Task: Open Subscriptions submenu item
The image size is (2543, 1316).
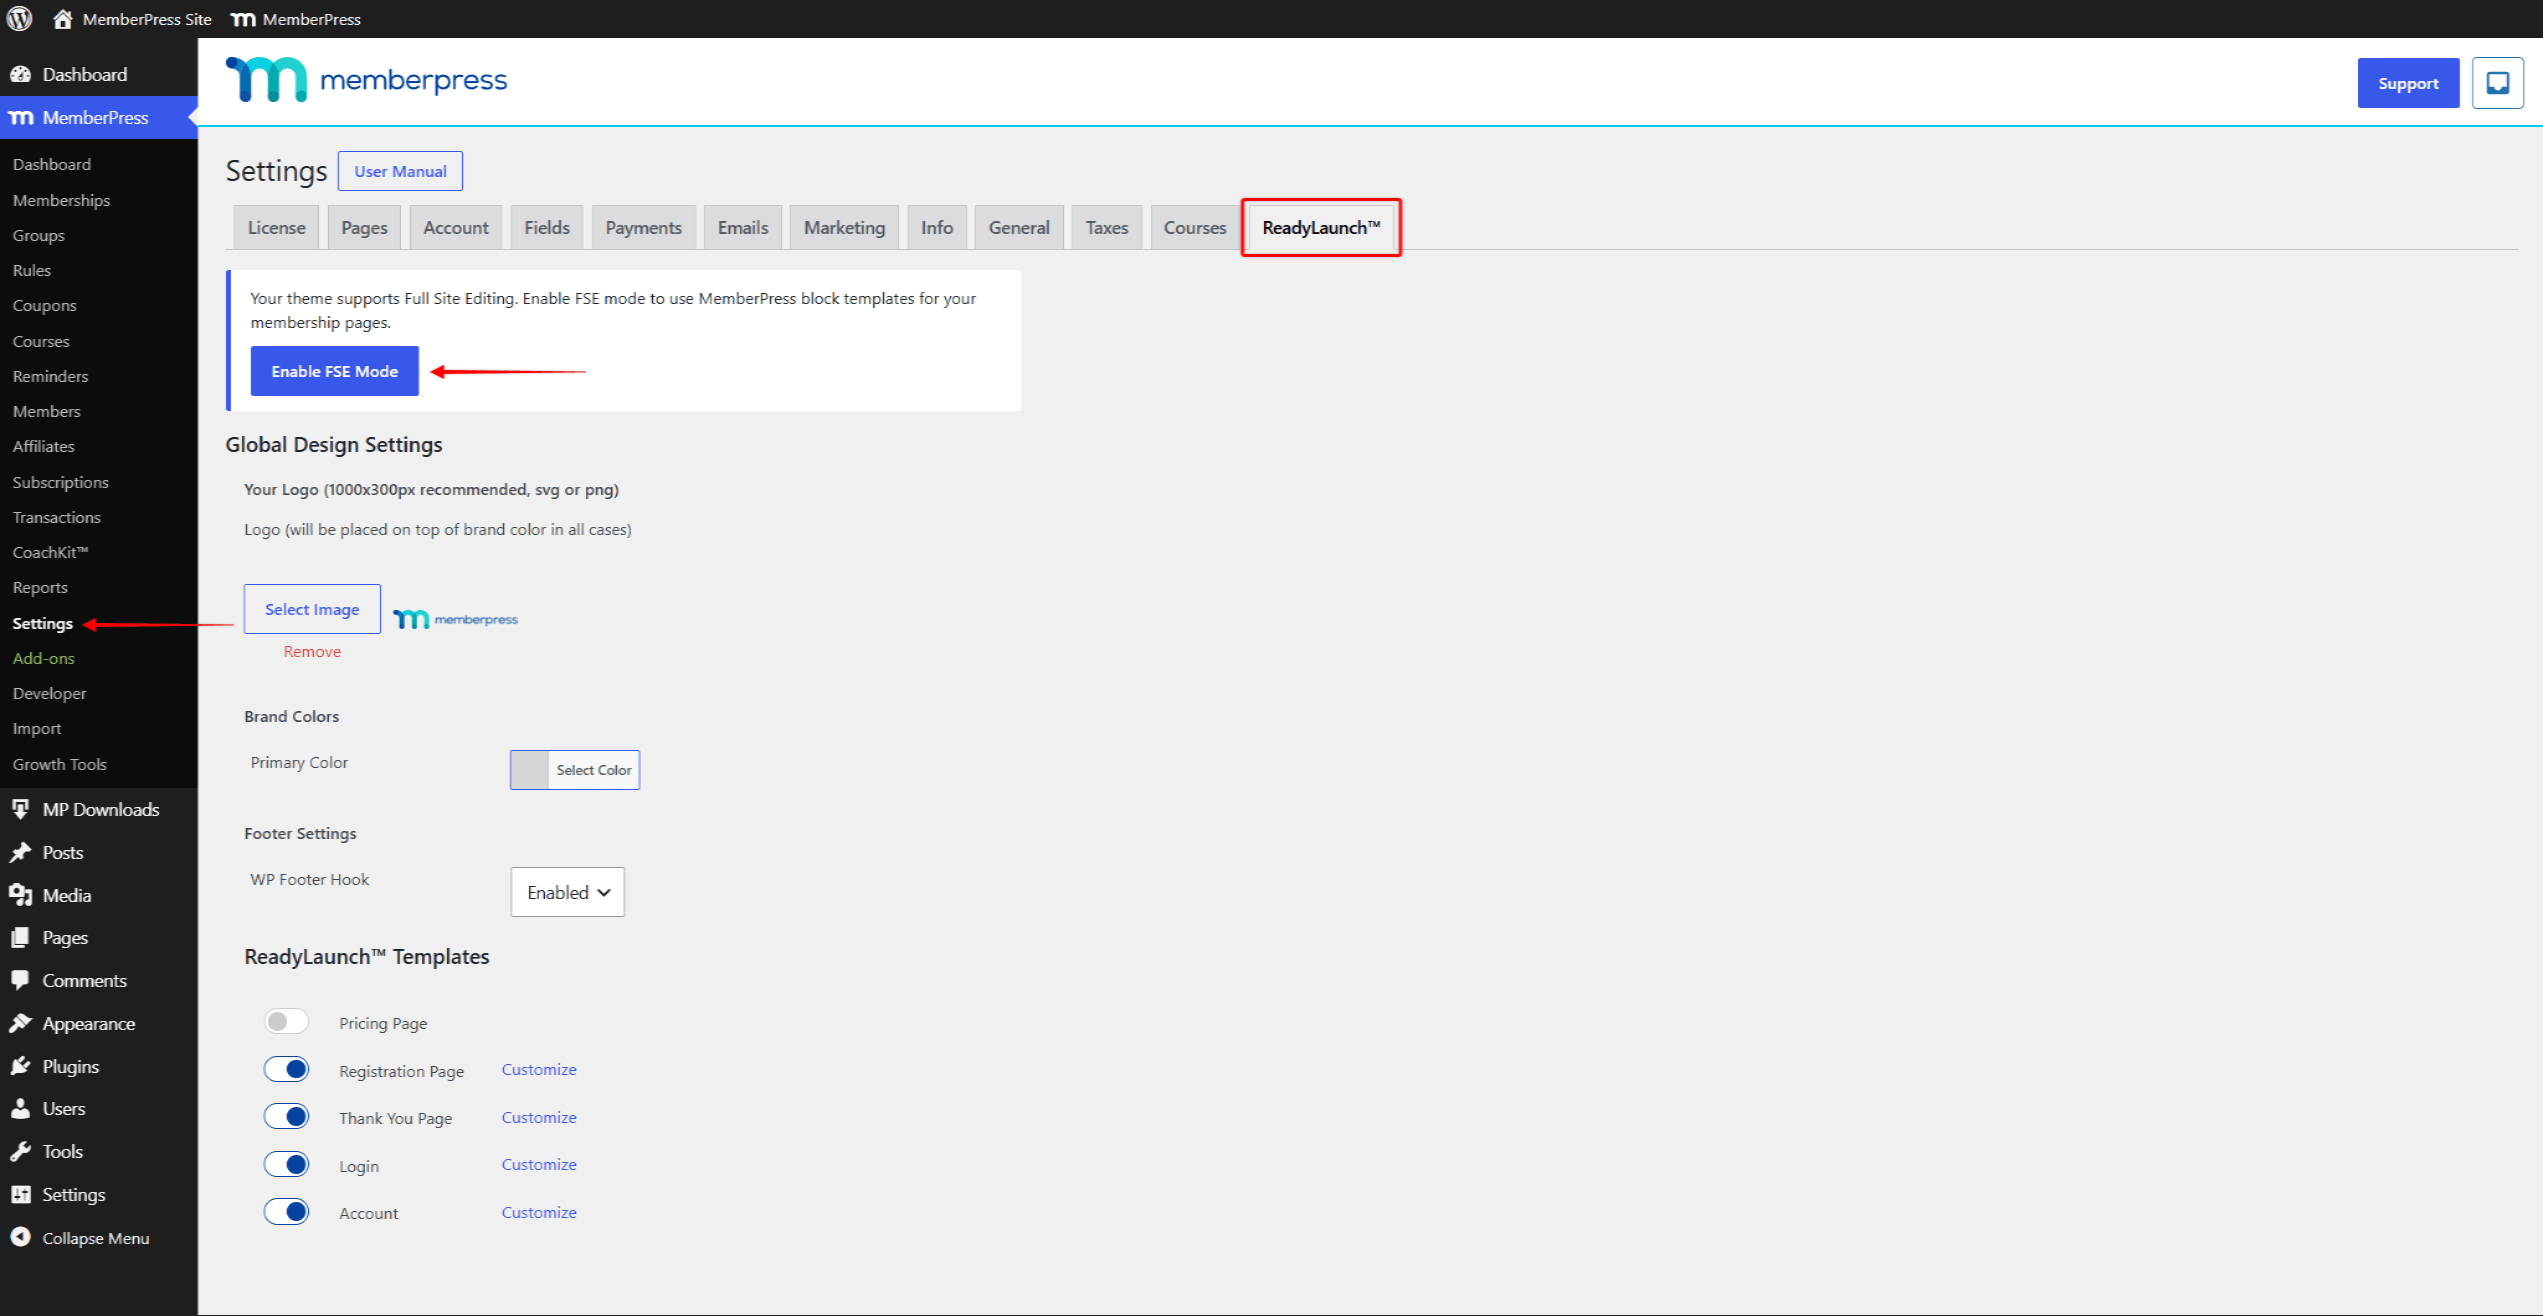Action: click(61, 482)
